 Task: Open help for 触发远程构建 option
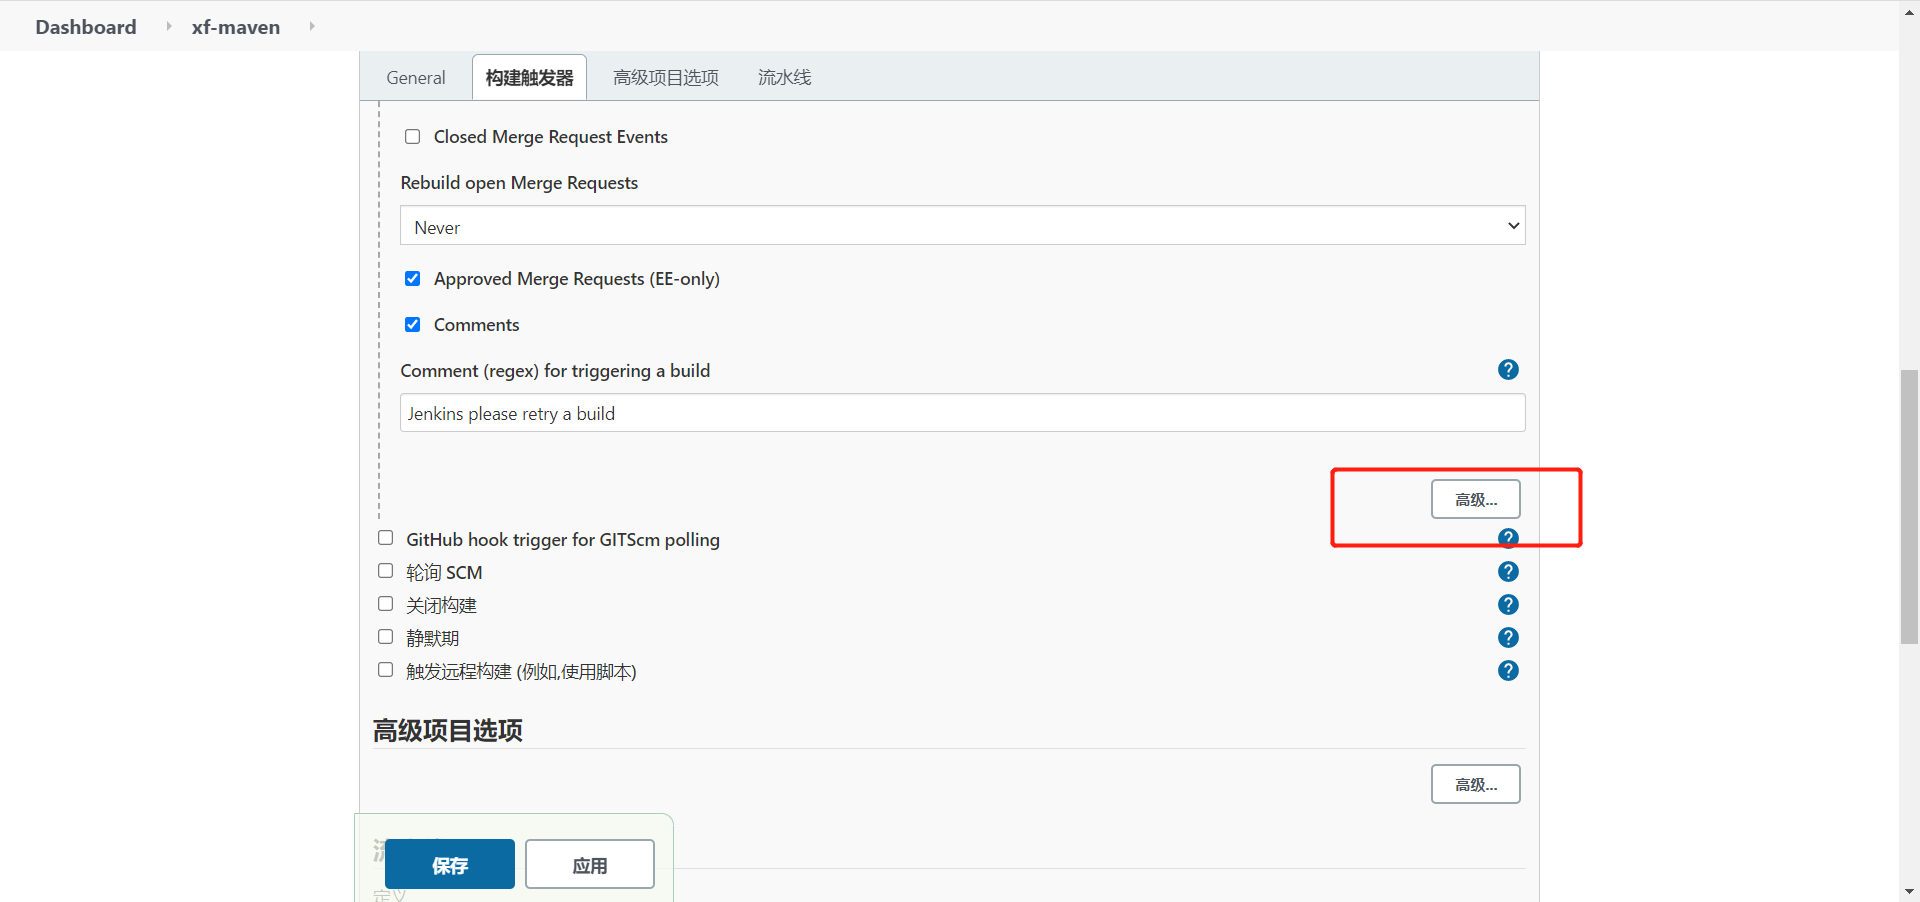tap(1508, 670)
